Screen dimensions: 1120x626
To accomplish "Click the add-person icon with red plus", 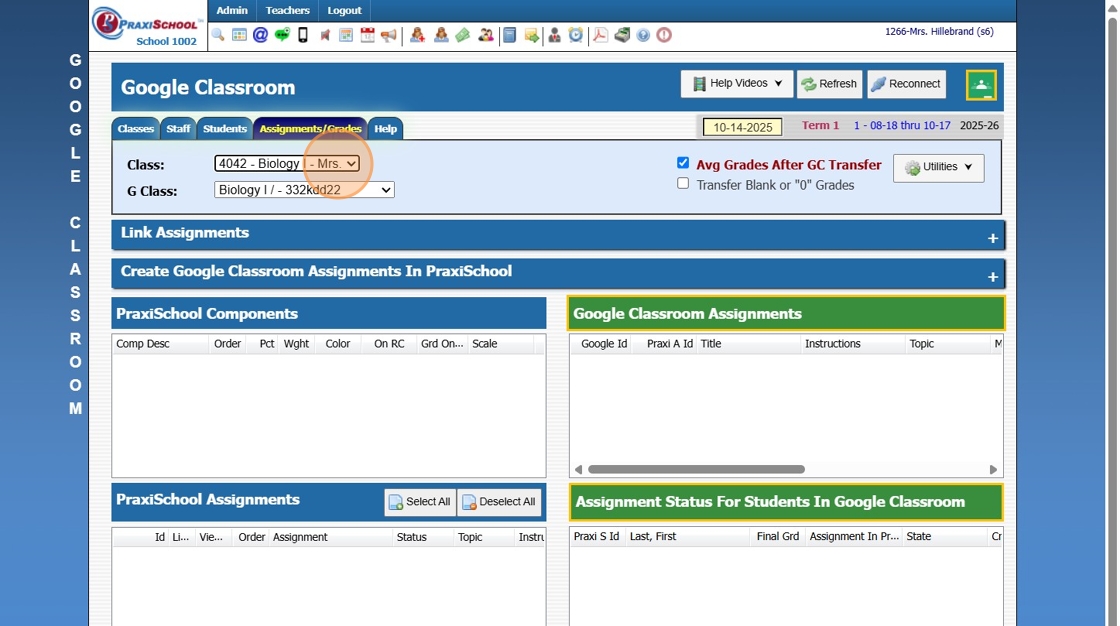I will (x=418, y=35).
